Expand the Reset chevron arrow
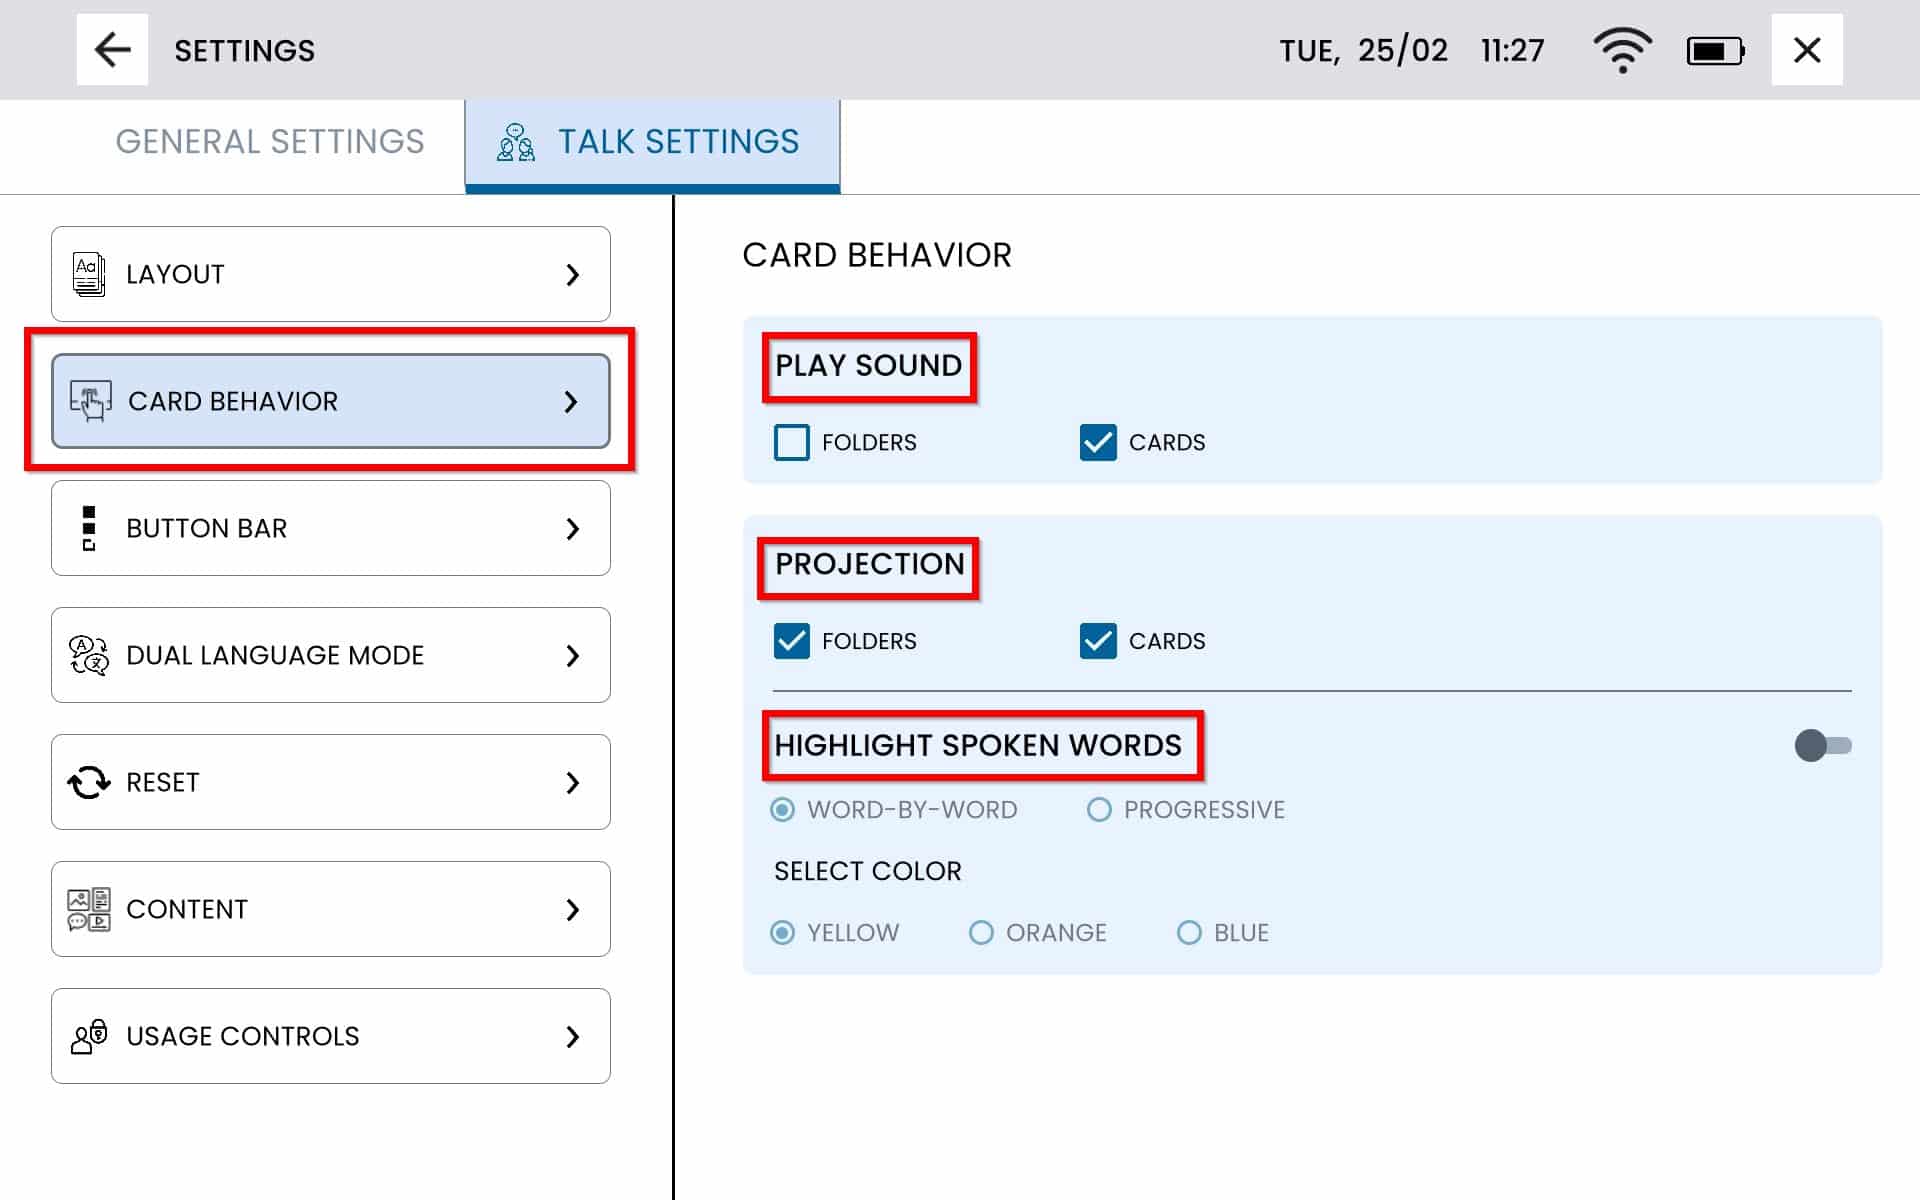Screen dimensions: 1920x1200 pos(572,782)
